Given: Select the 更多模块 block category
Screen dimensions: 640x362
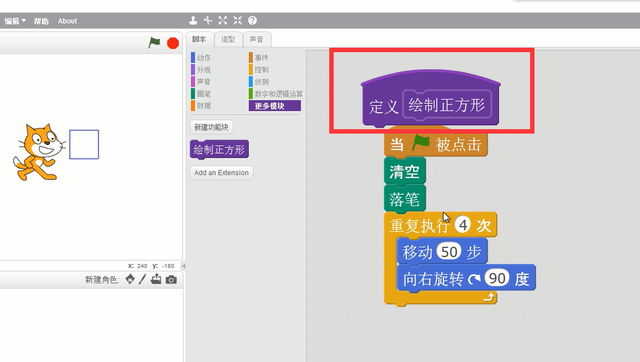Looking at the screenshot, I should [275, 106].
